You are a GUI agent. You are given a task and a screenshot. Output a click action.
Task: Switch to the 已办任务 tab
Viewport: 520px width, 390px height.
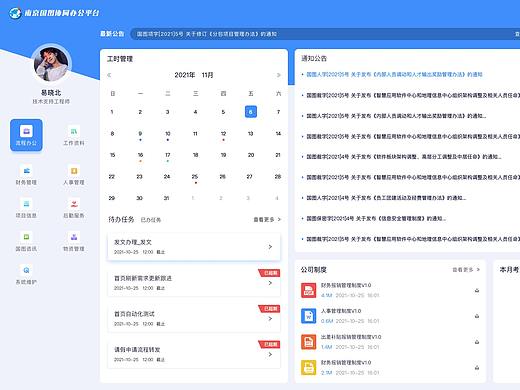pos(151,220)
